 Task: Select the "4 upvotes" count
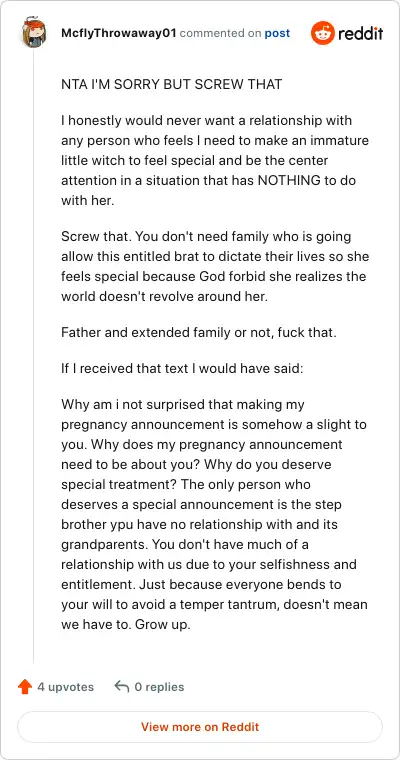[65, 687]
